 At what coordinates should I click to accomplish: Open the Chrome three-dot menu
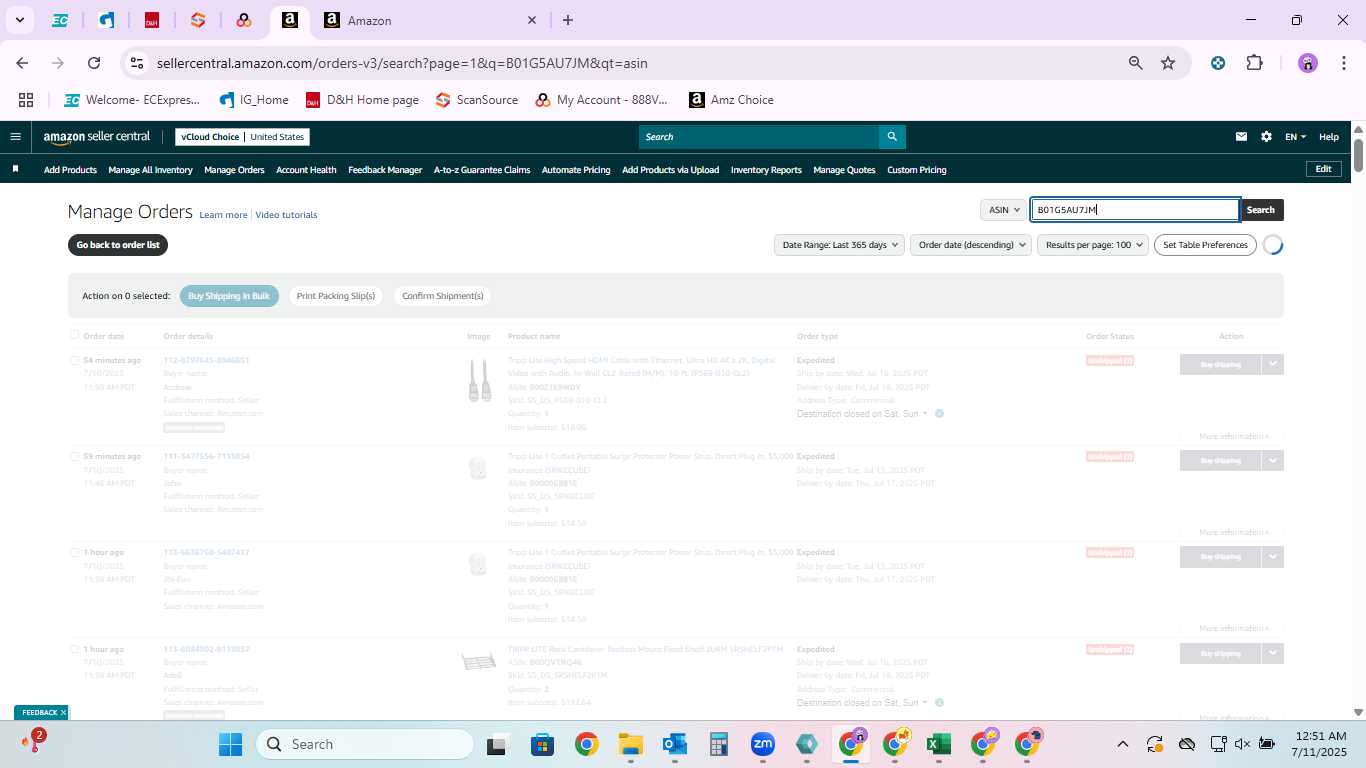coord(1342,63)
